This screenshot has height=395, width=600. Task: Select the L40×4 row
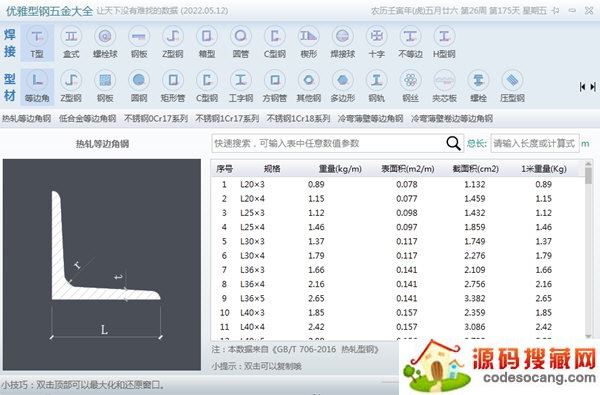(x=398, y=327)
